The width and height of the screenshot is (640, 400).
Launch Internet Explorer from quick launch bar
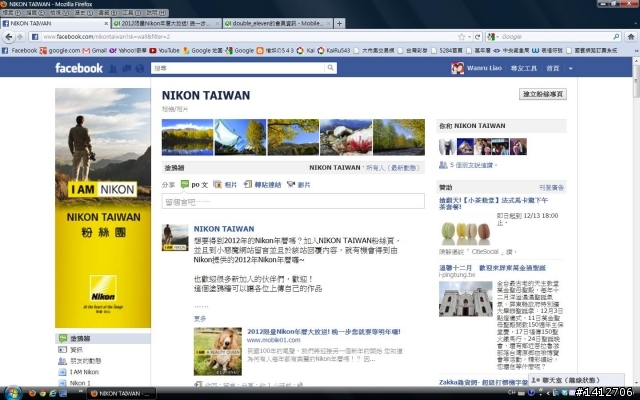coord(53,393)
